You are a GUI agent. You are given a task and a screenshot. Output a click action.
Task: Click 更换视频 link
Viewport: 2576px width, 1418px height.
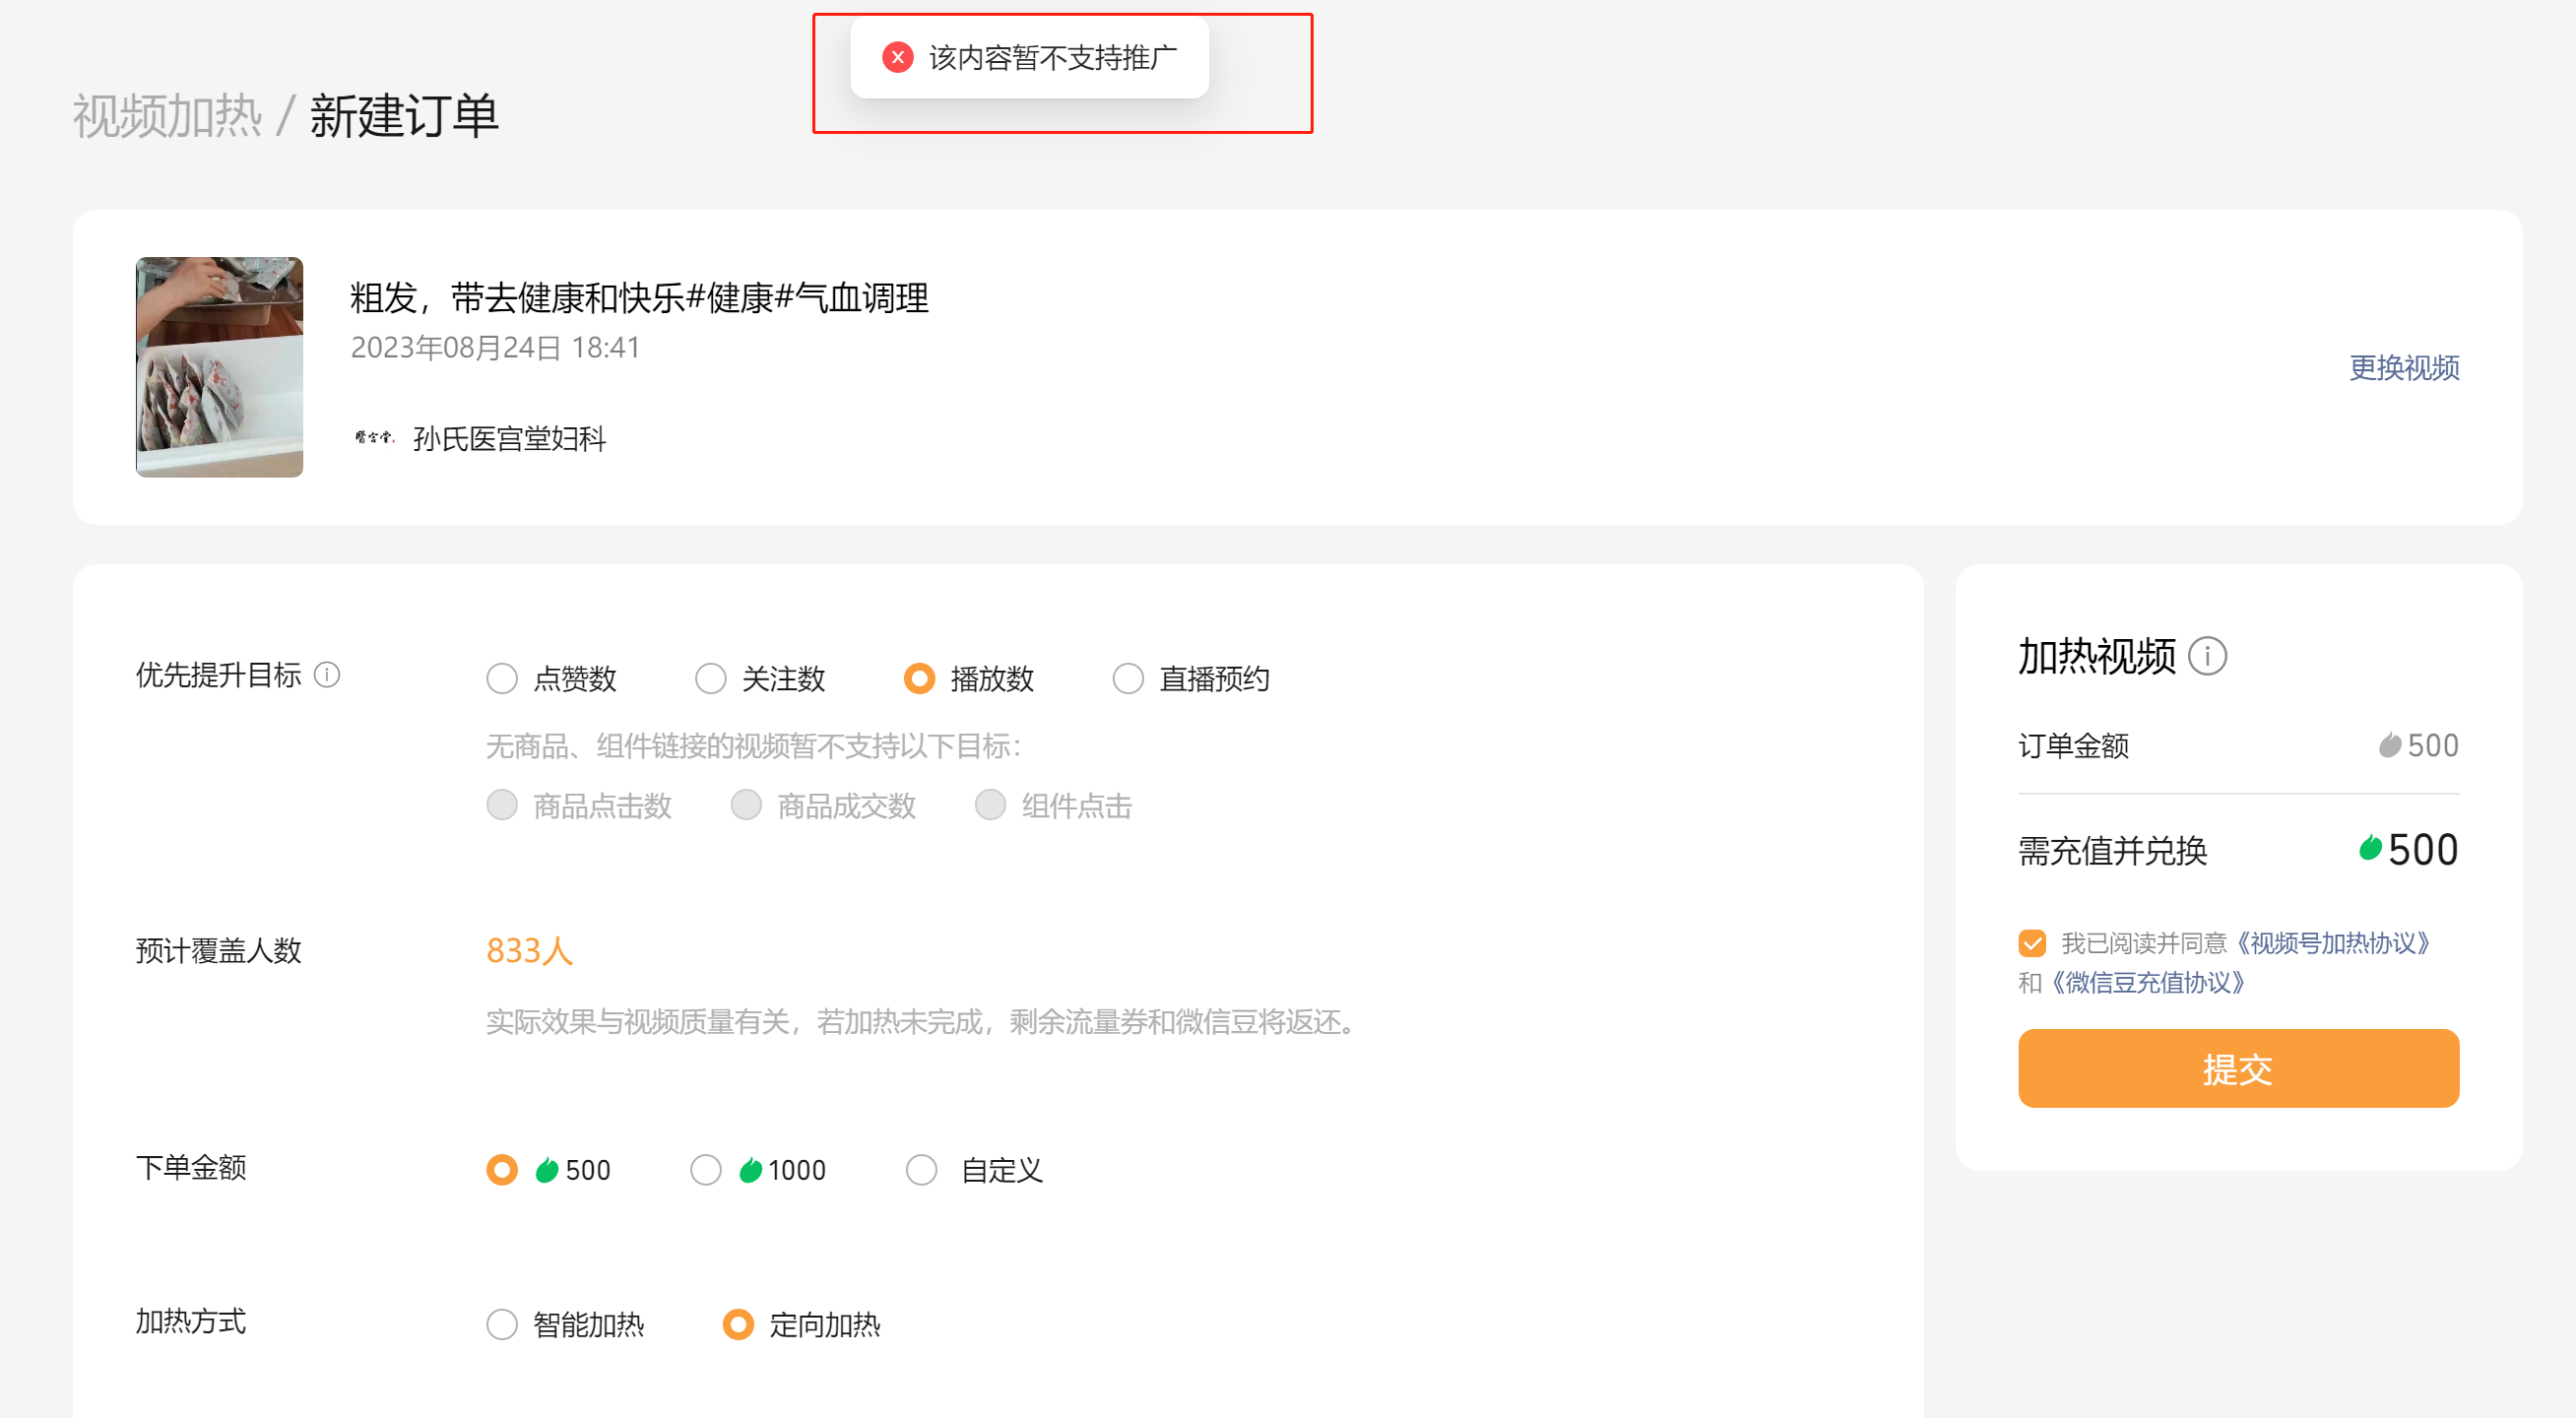(2403, 368)
